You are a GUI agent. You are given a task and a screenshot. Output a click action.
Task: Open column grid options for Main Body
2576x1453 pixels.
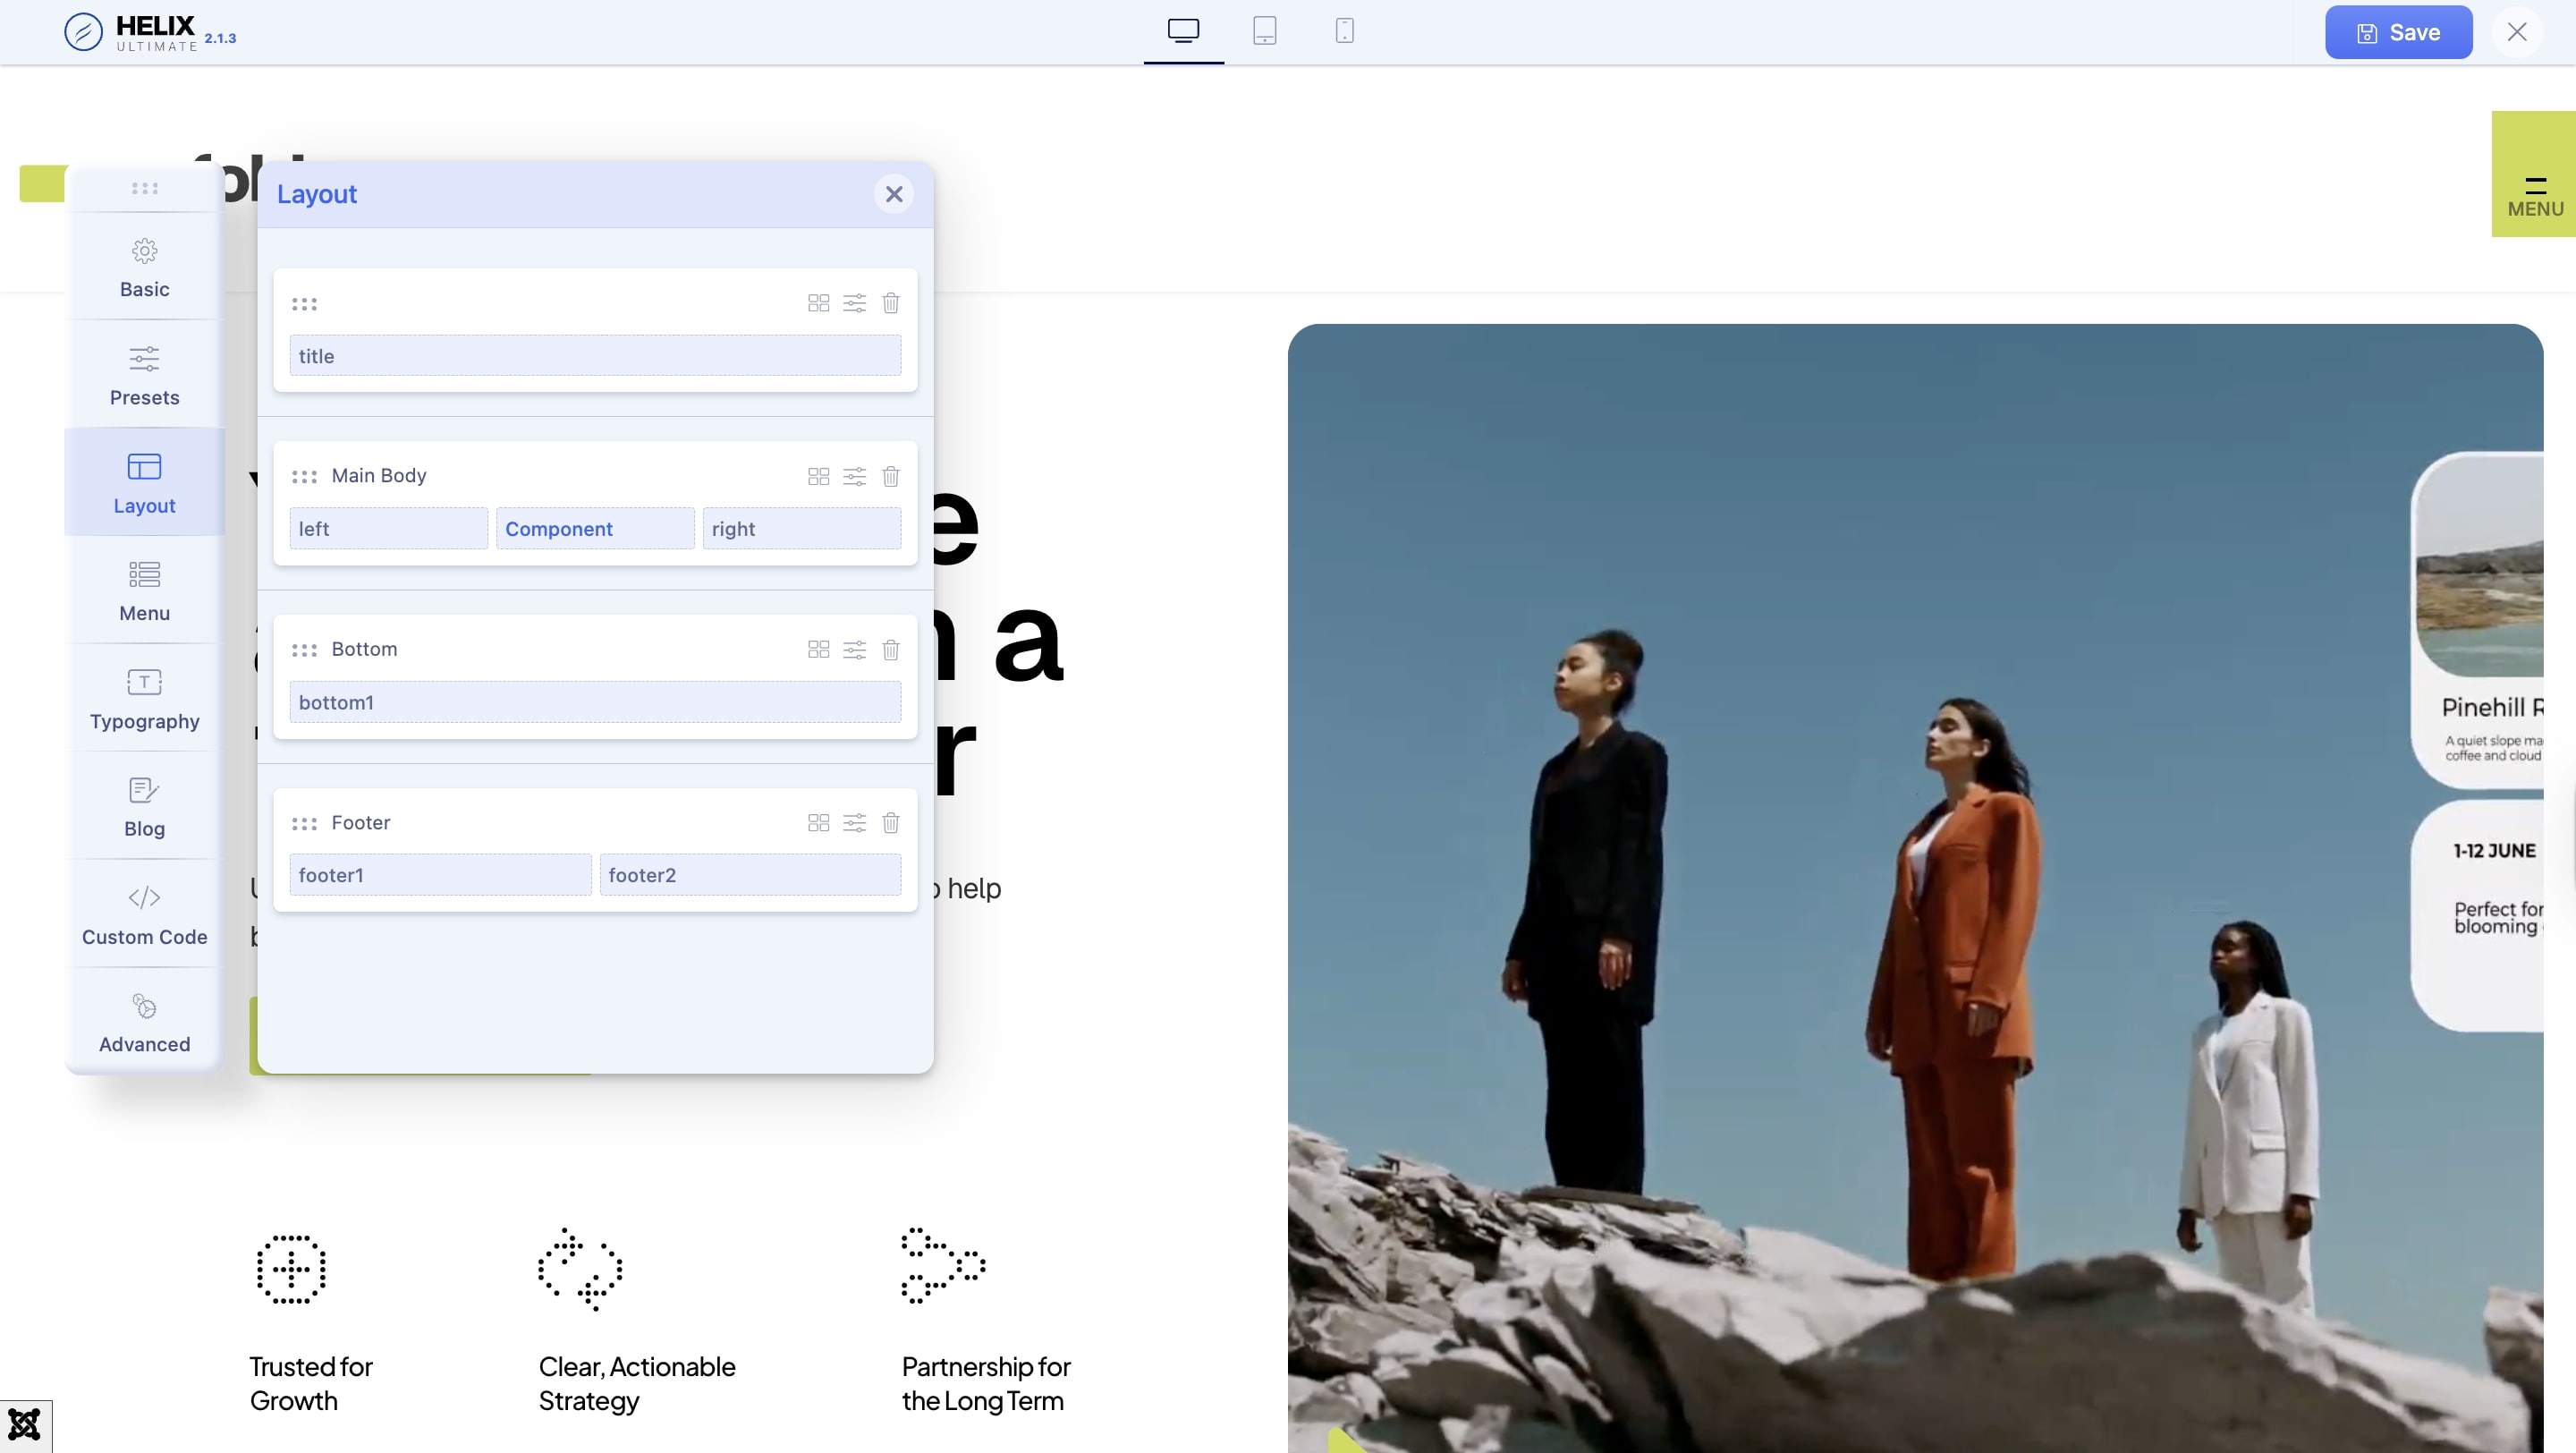pos(818,476)
